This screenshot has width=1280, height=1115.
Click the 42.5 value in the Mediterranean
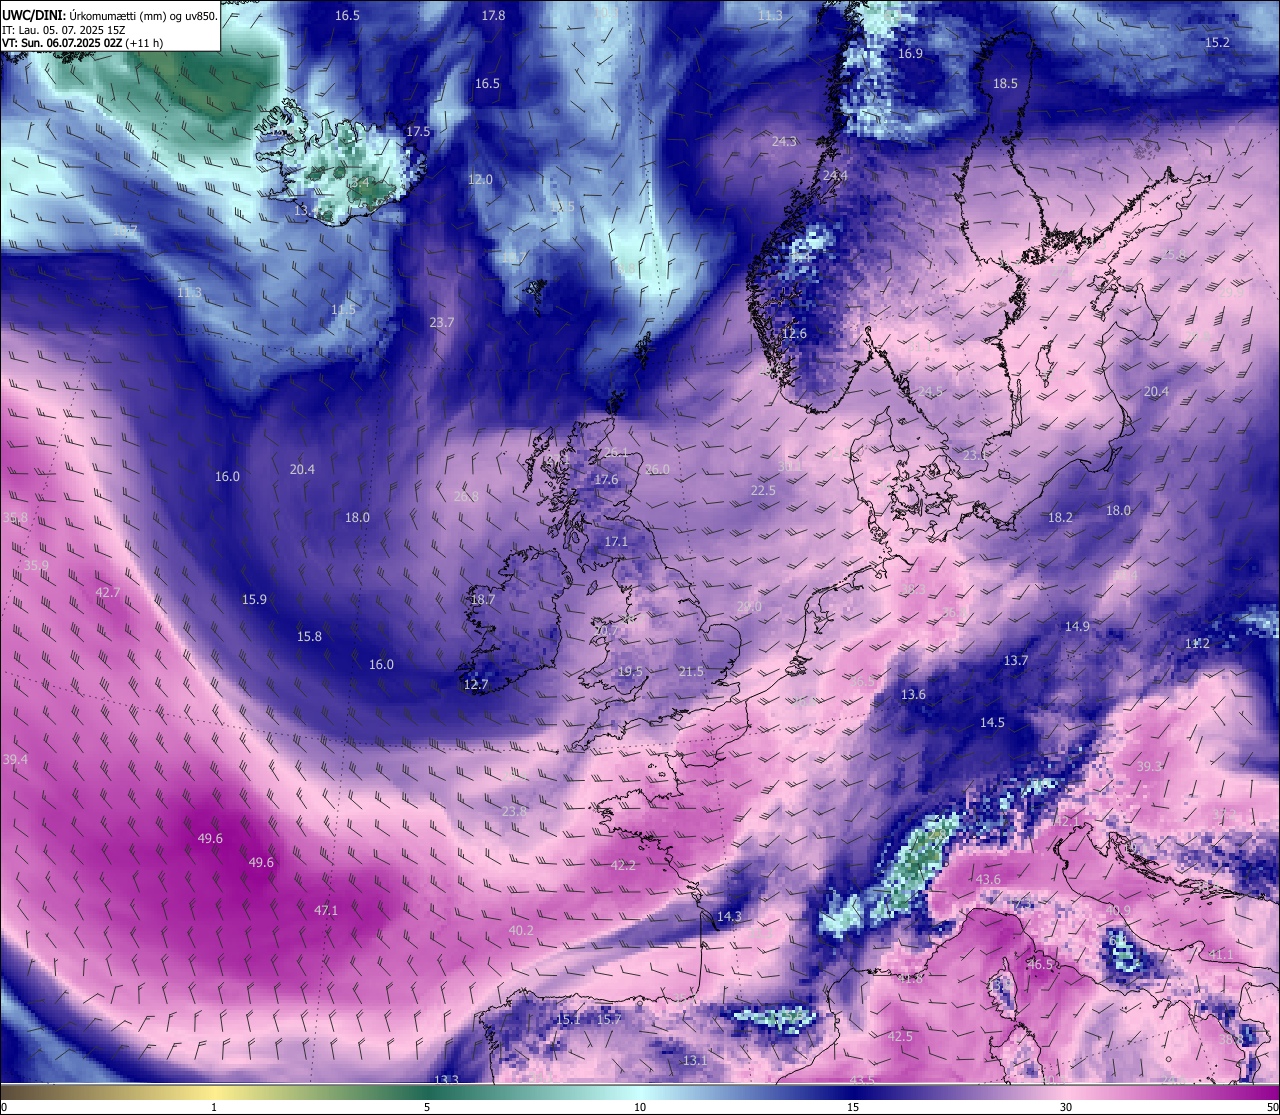point(900,1037)
